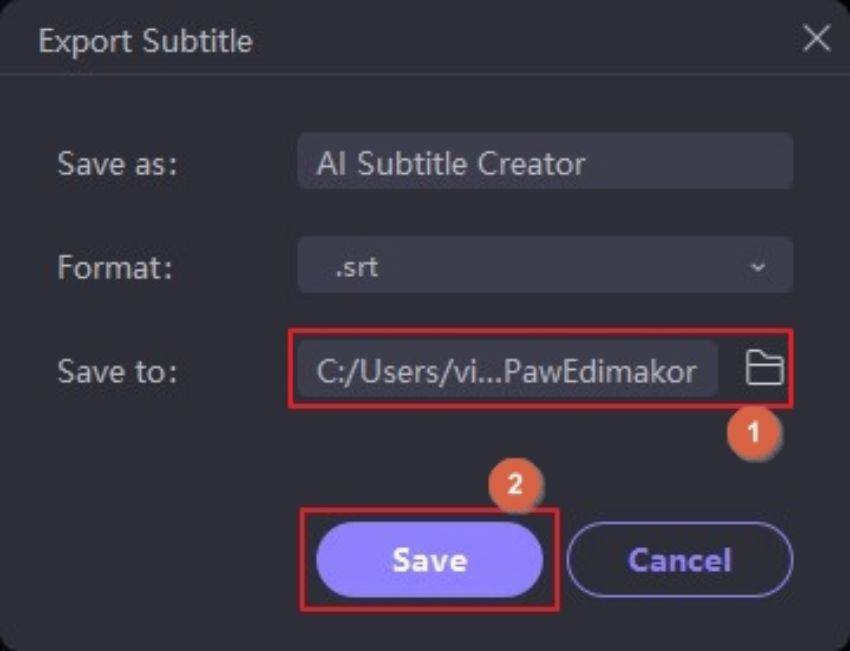Viewport: 850px width, 651px height.
Task: Click the Format dropdown chevron arrow
Action: pos(757,267)
